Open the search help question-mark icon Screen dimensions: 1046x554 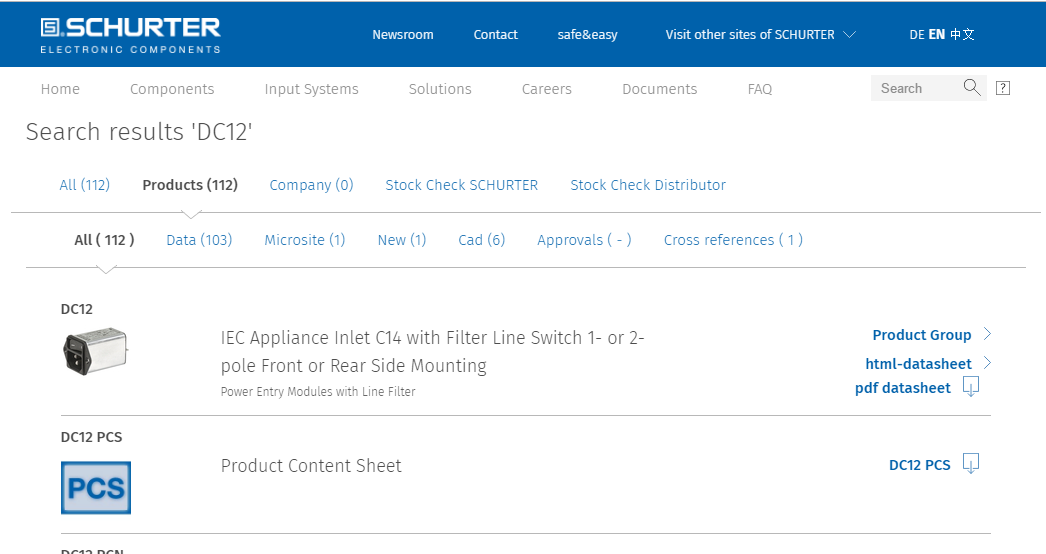pos(1003,88)
